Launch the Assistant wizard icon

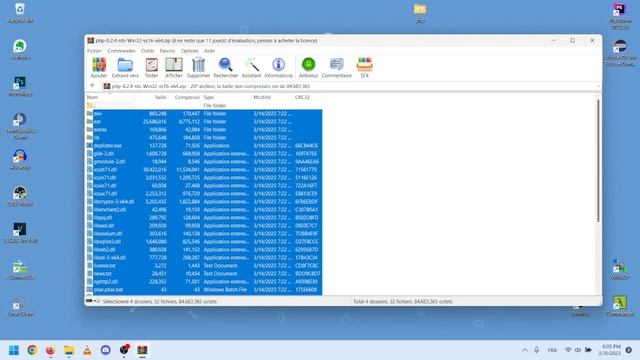click(251, 67)
